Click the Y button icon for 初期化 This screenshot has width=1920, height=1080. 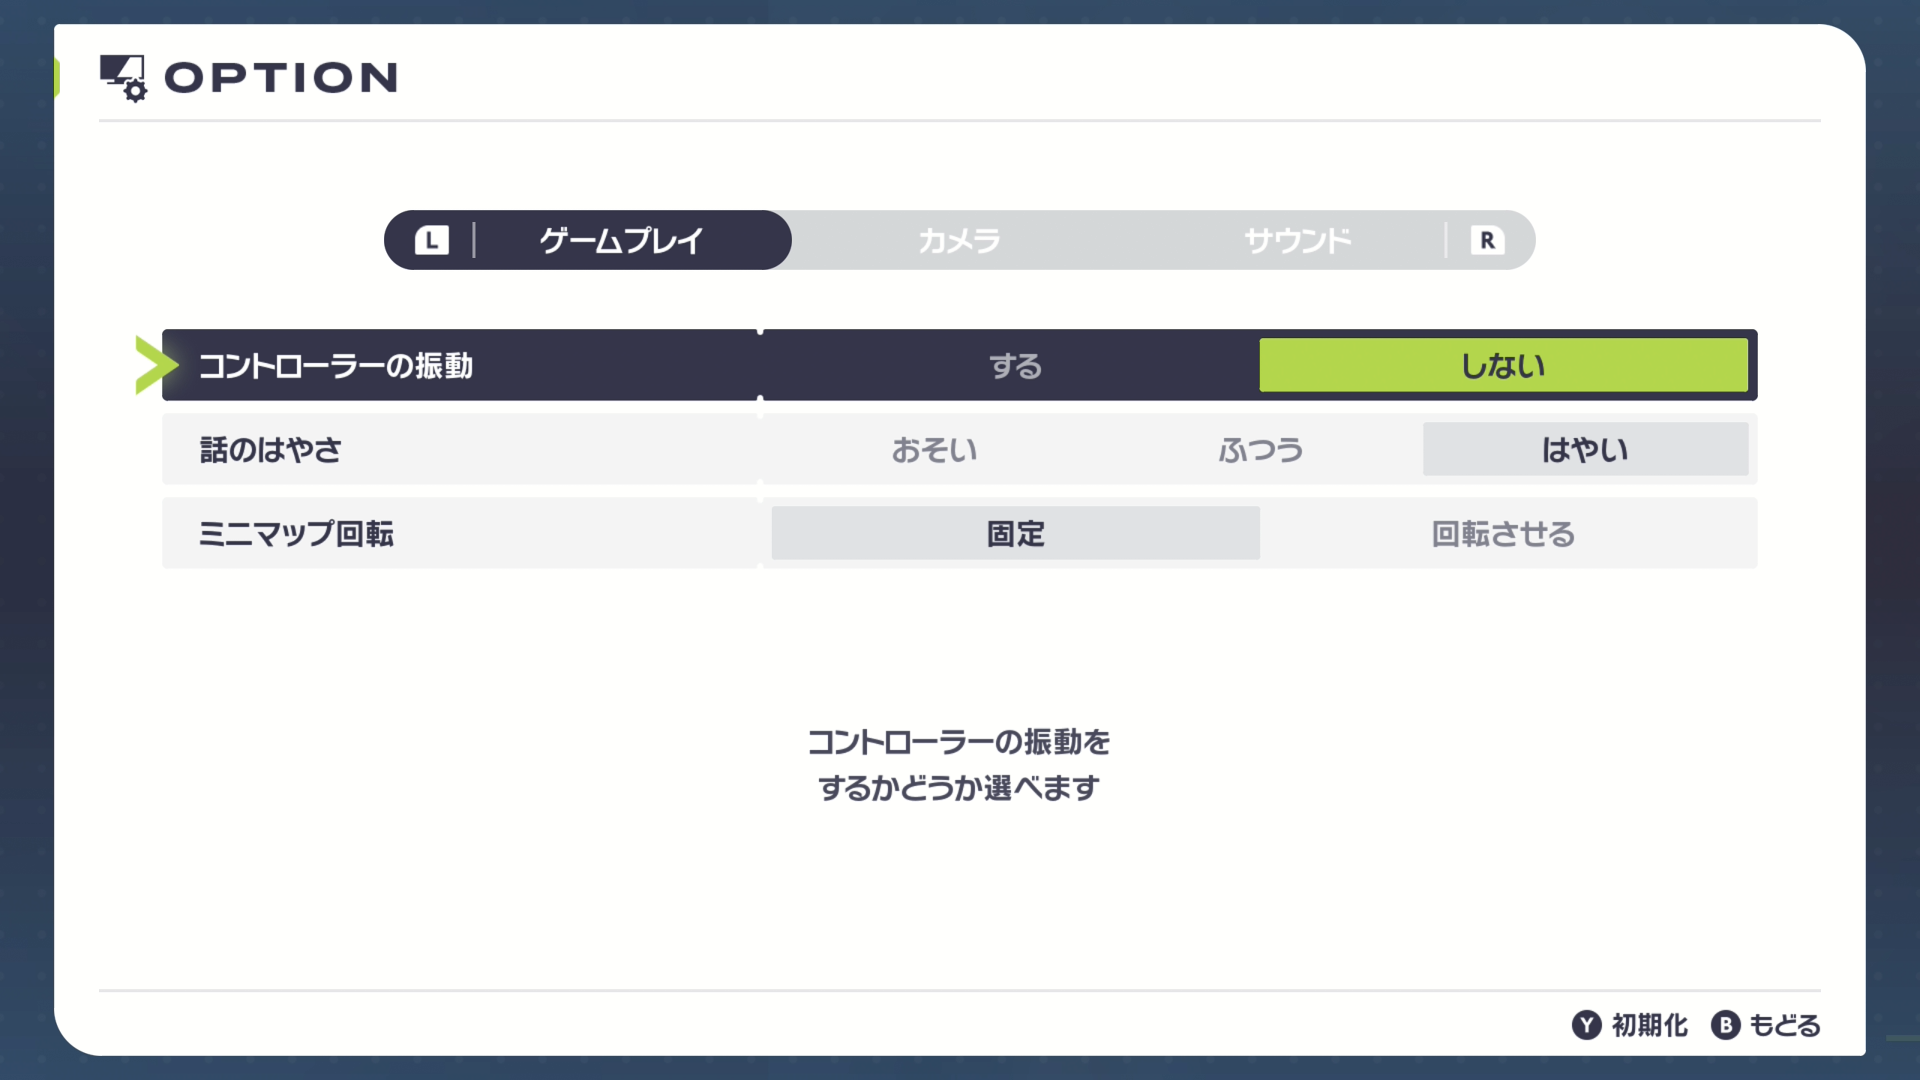1586,1025
